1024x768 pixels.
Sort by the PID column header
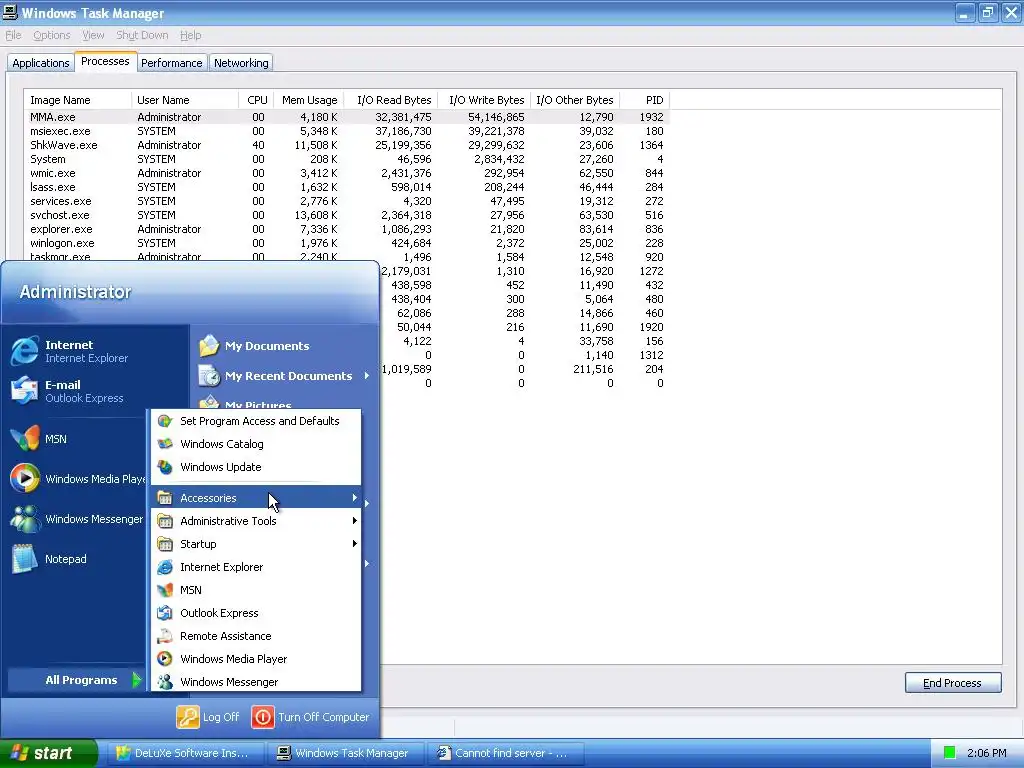click(645, 100)
